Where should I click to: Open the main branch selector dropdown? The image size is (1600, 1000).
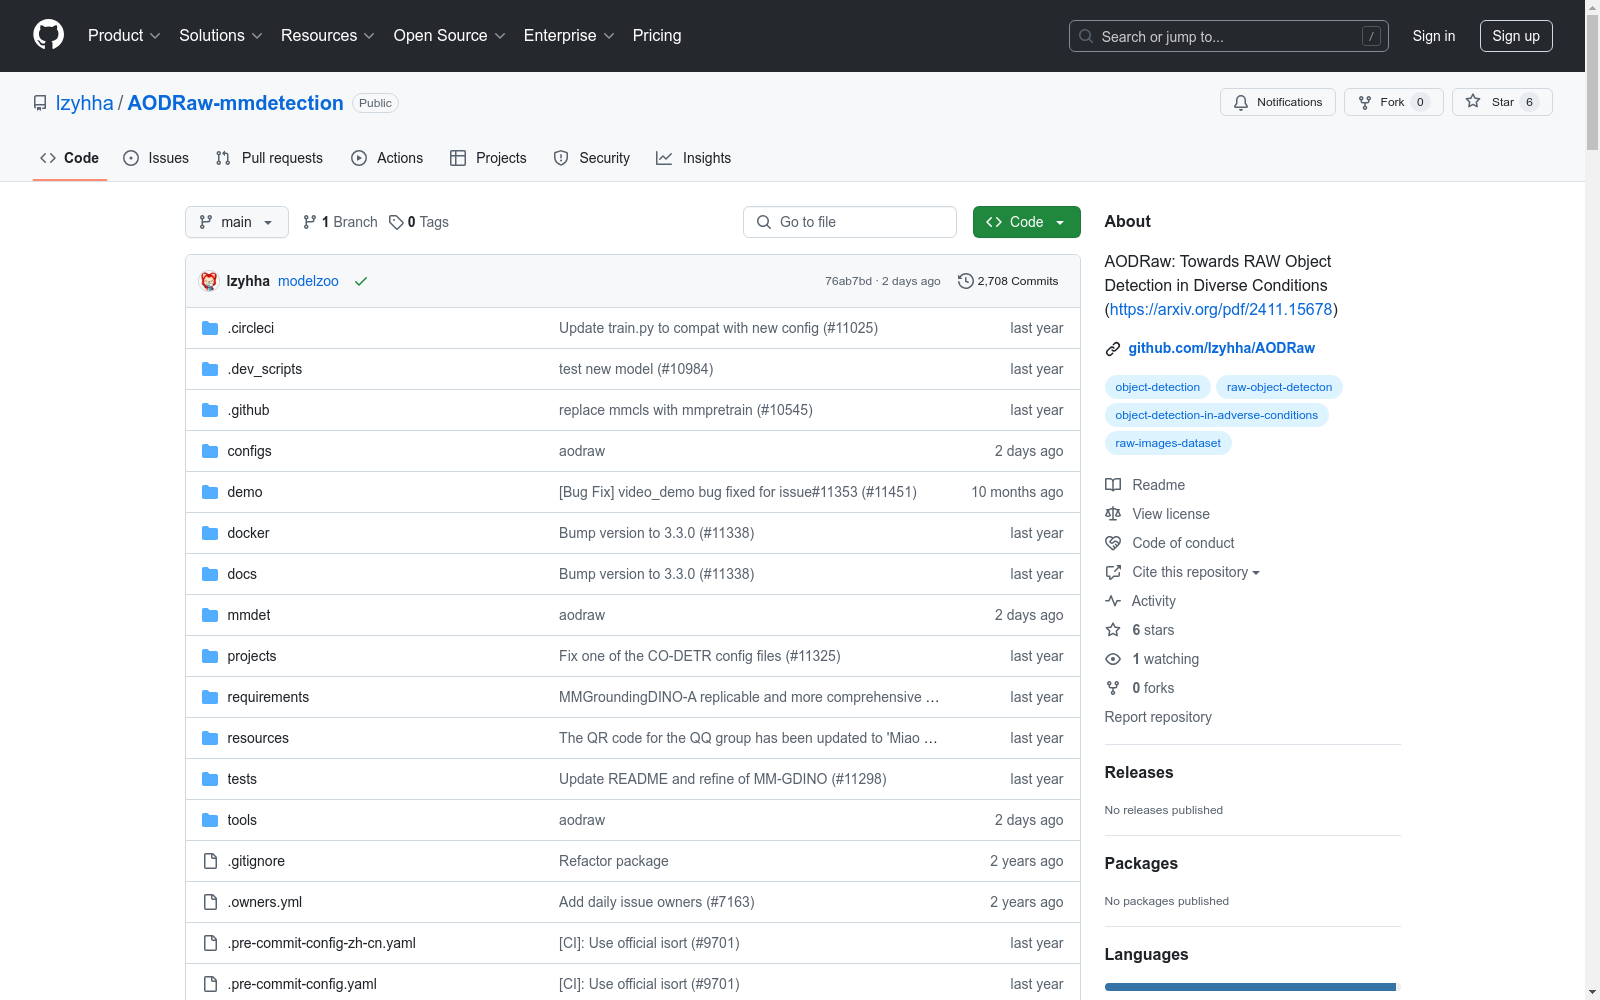237,222
